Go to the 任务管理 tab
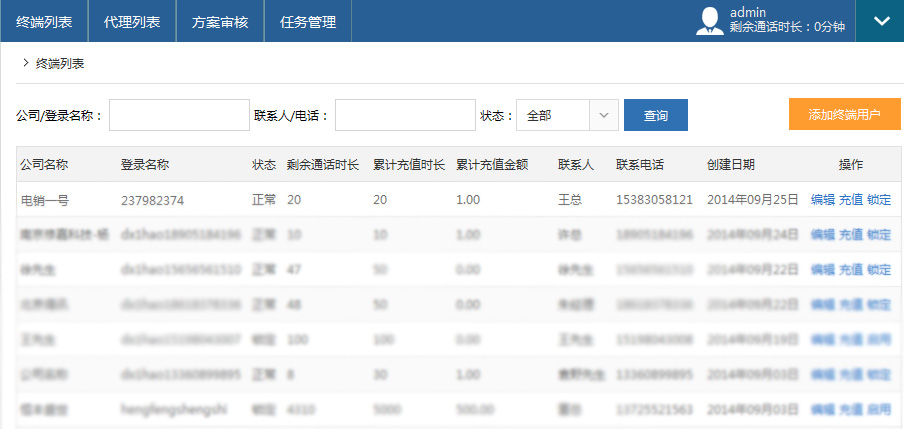The width and height of the screenshot is (904, 429). point(308,21)
